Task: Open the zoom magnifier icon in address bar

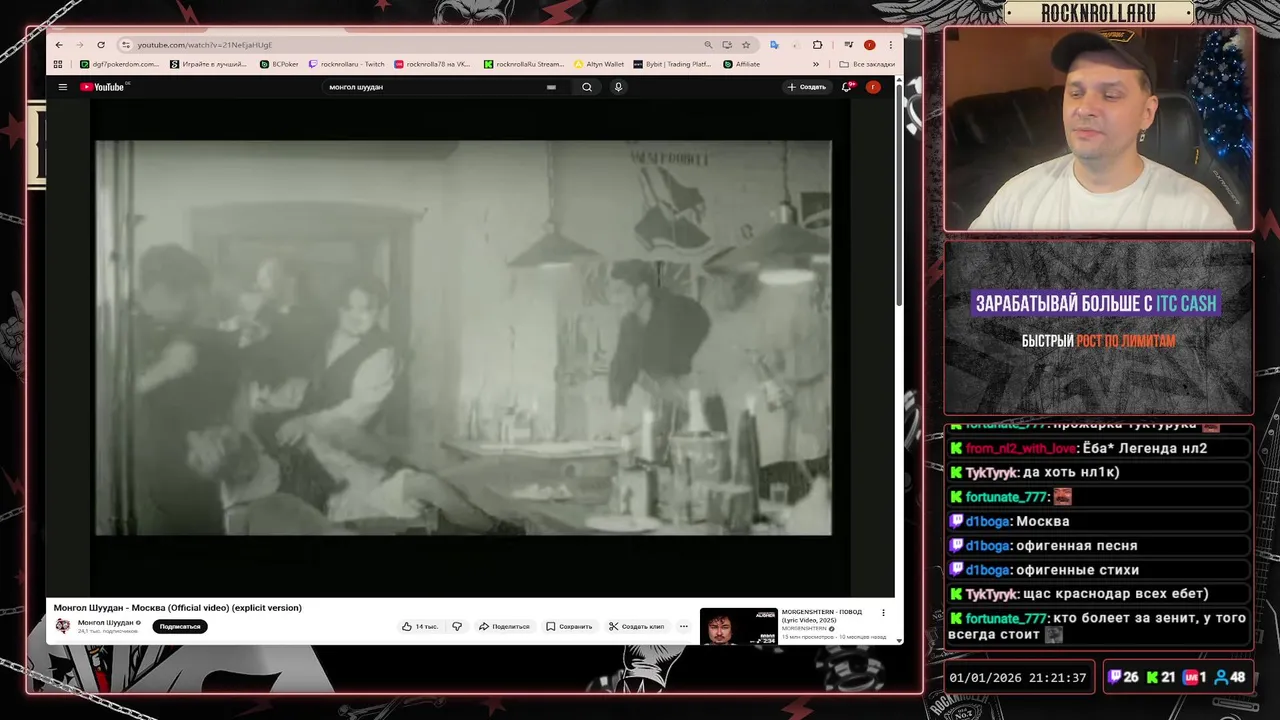Action: point(708,45)
